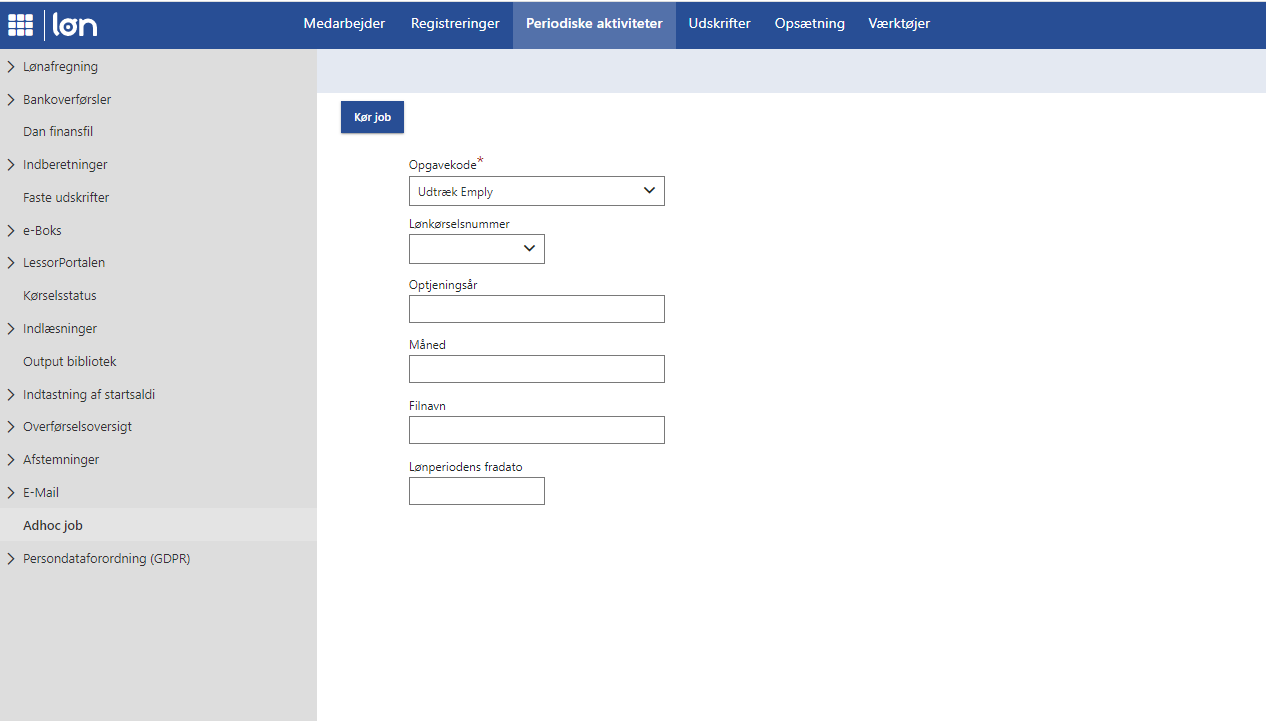
Task: Expand the Lønafregning chevron
Action: click(11, 67)
